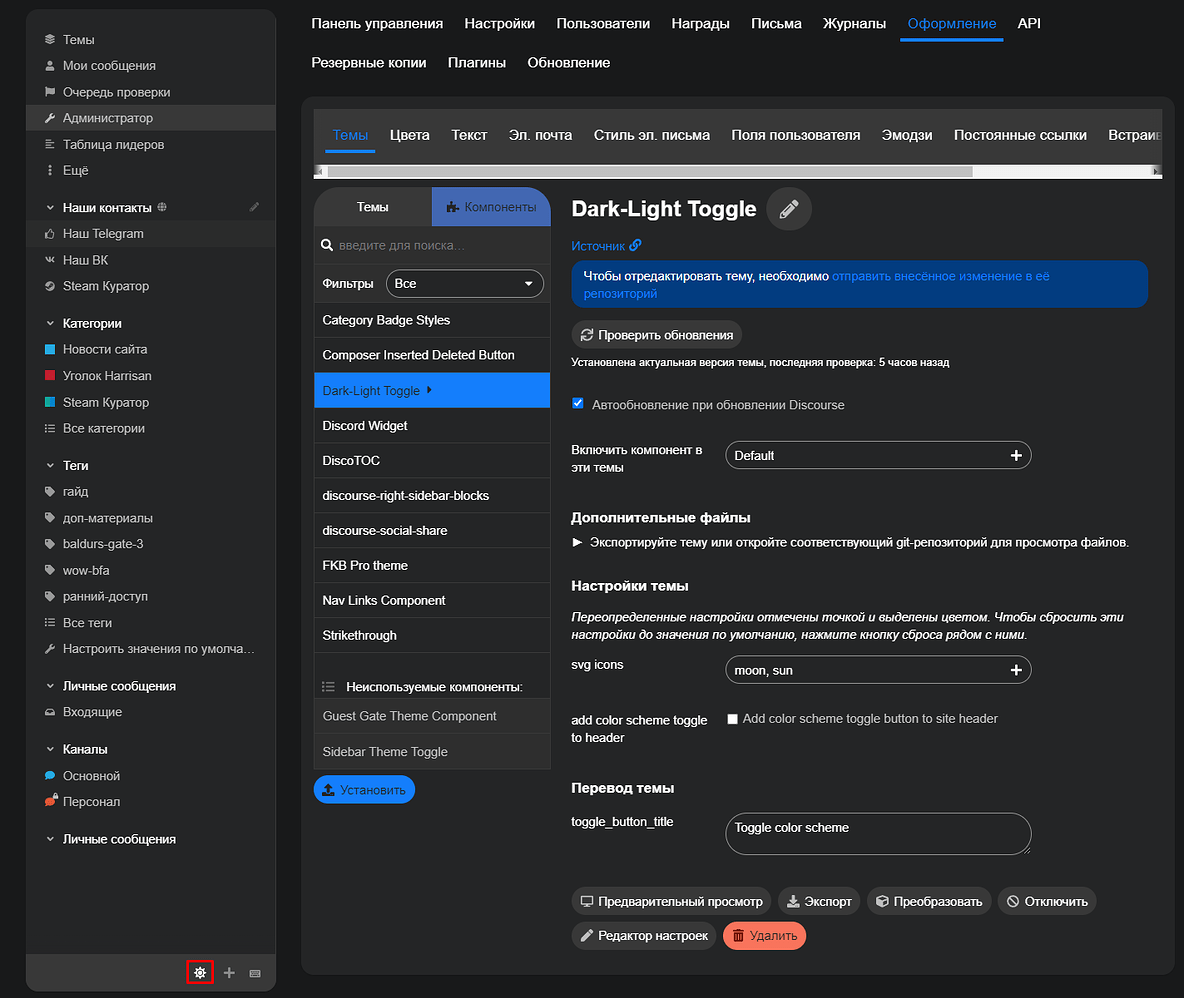Click the theme toggle sun icon in sidebar footer

click(x=200, y=972)
